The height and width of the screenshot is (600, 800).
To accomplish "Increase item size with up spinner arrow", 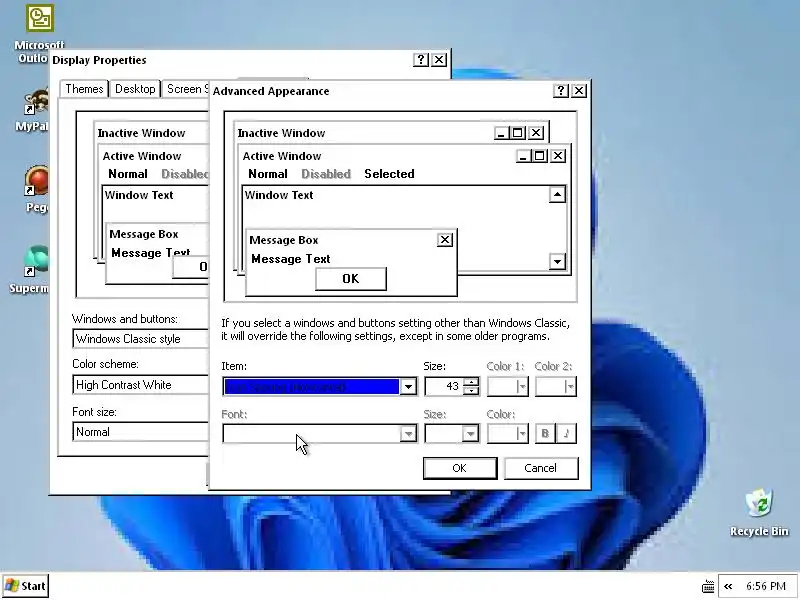I will click(x=471, y=382).
